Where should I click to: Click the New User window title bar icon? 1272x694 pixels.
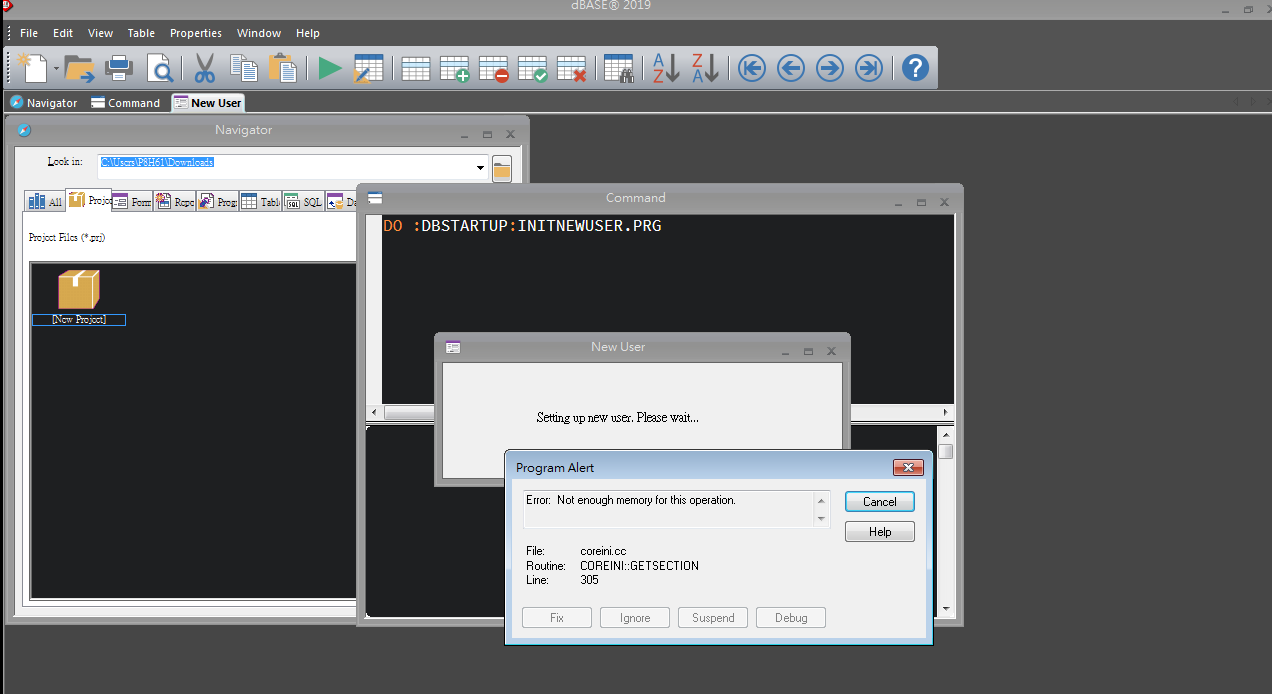pos(454,347)
